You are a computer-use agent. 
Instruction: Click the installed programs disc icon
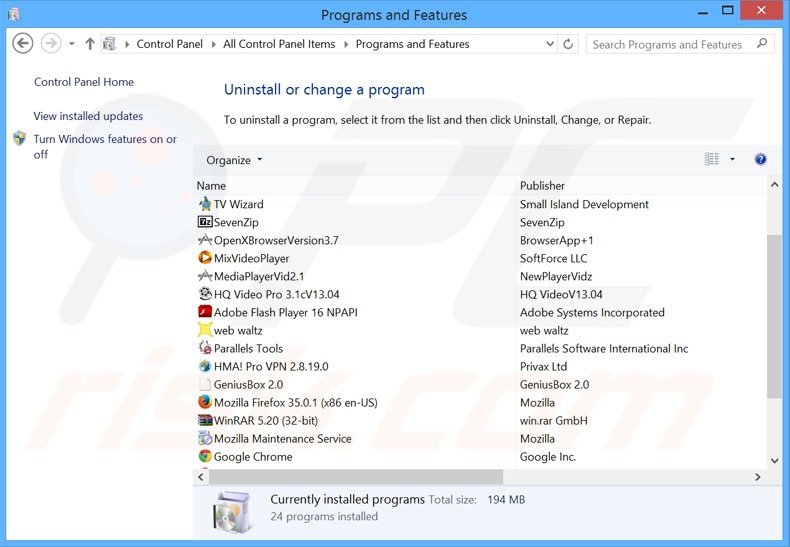tap(231, 512)
